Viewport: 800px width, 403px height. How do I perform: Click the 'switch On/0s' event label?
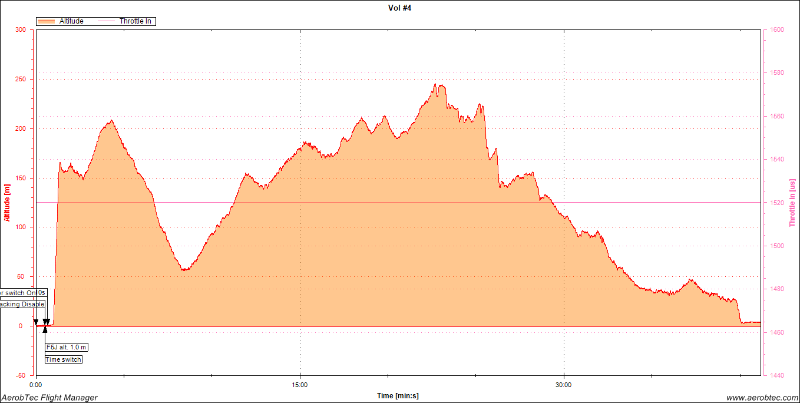click(23, 291)
